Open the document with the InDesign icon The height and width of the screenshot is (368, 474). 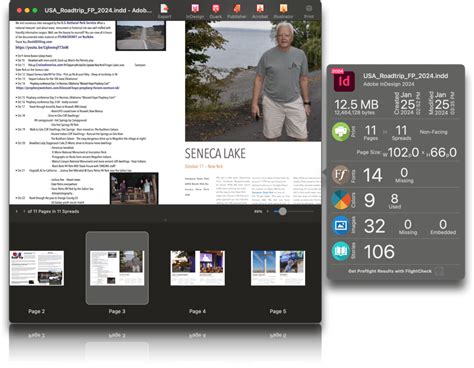(x=195, y=11)
